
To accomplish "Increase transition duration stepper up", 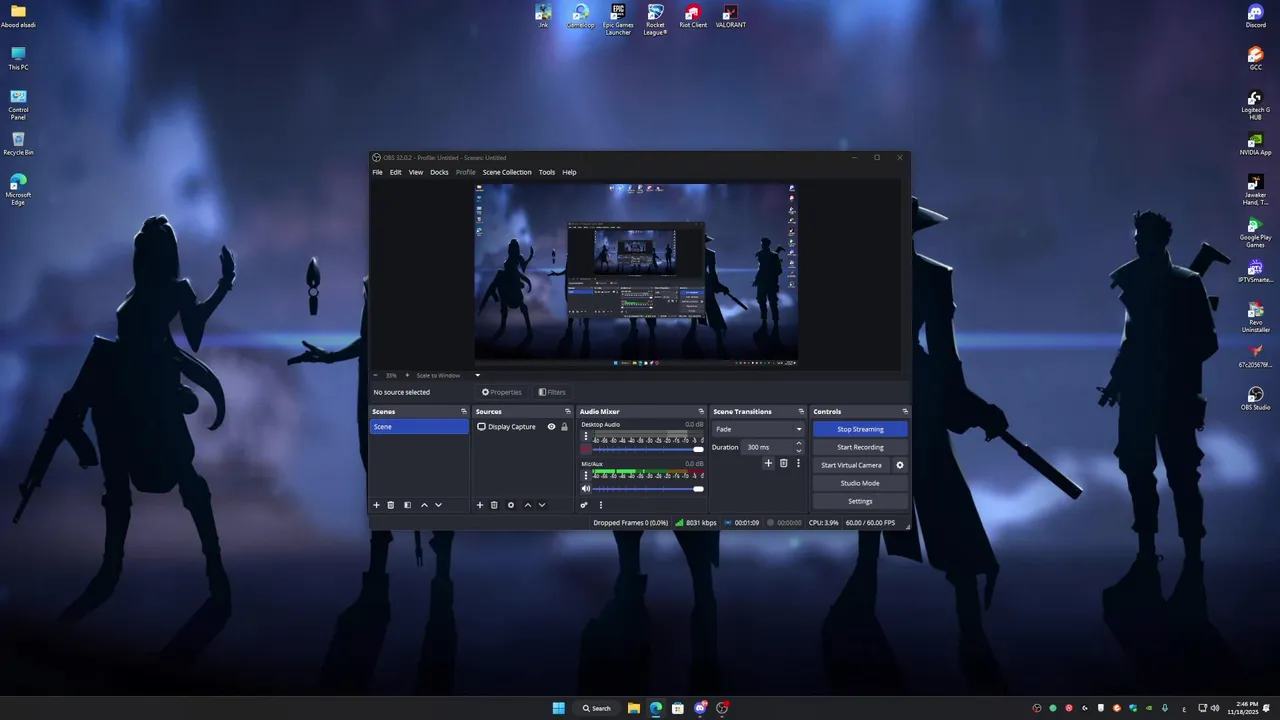I will 799,444.
